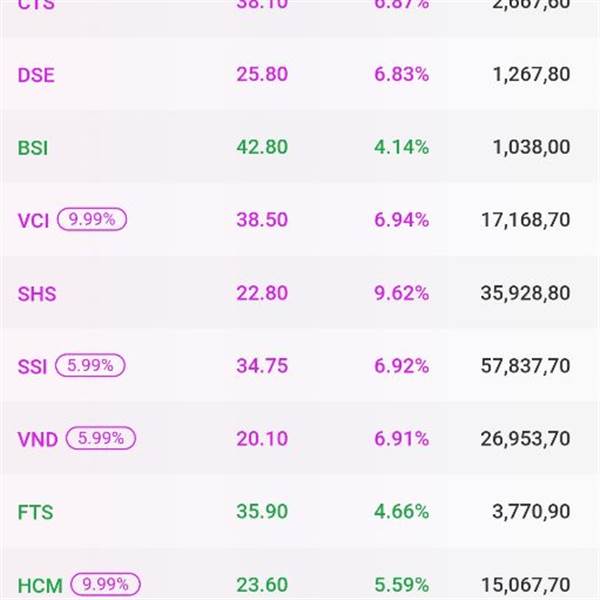
Task: Open the VCI stock ticker
Action: coord(33,220)
